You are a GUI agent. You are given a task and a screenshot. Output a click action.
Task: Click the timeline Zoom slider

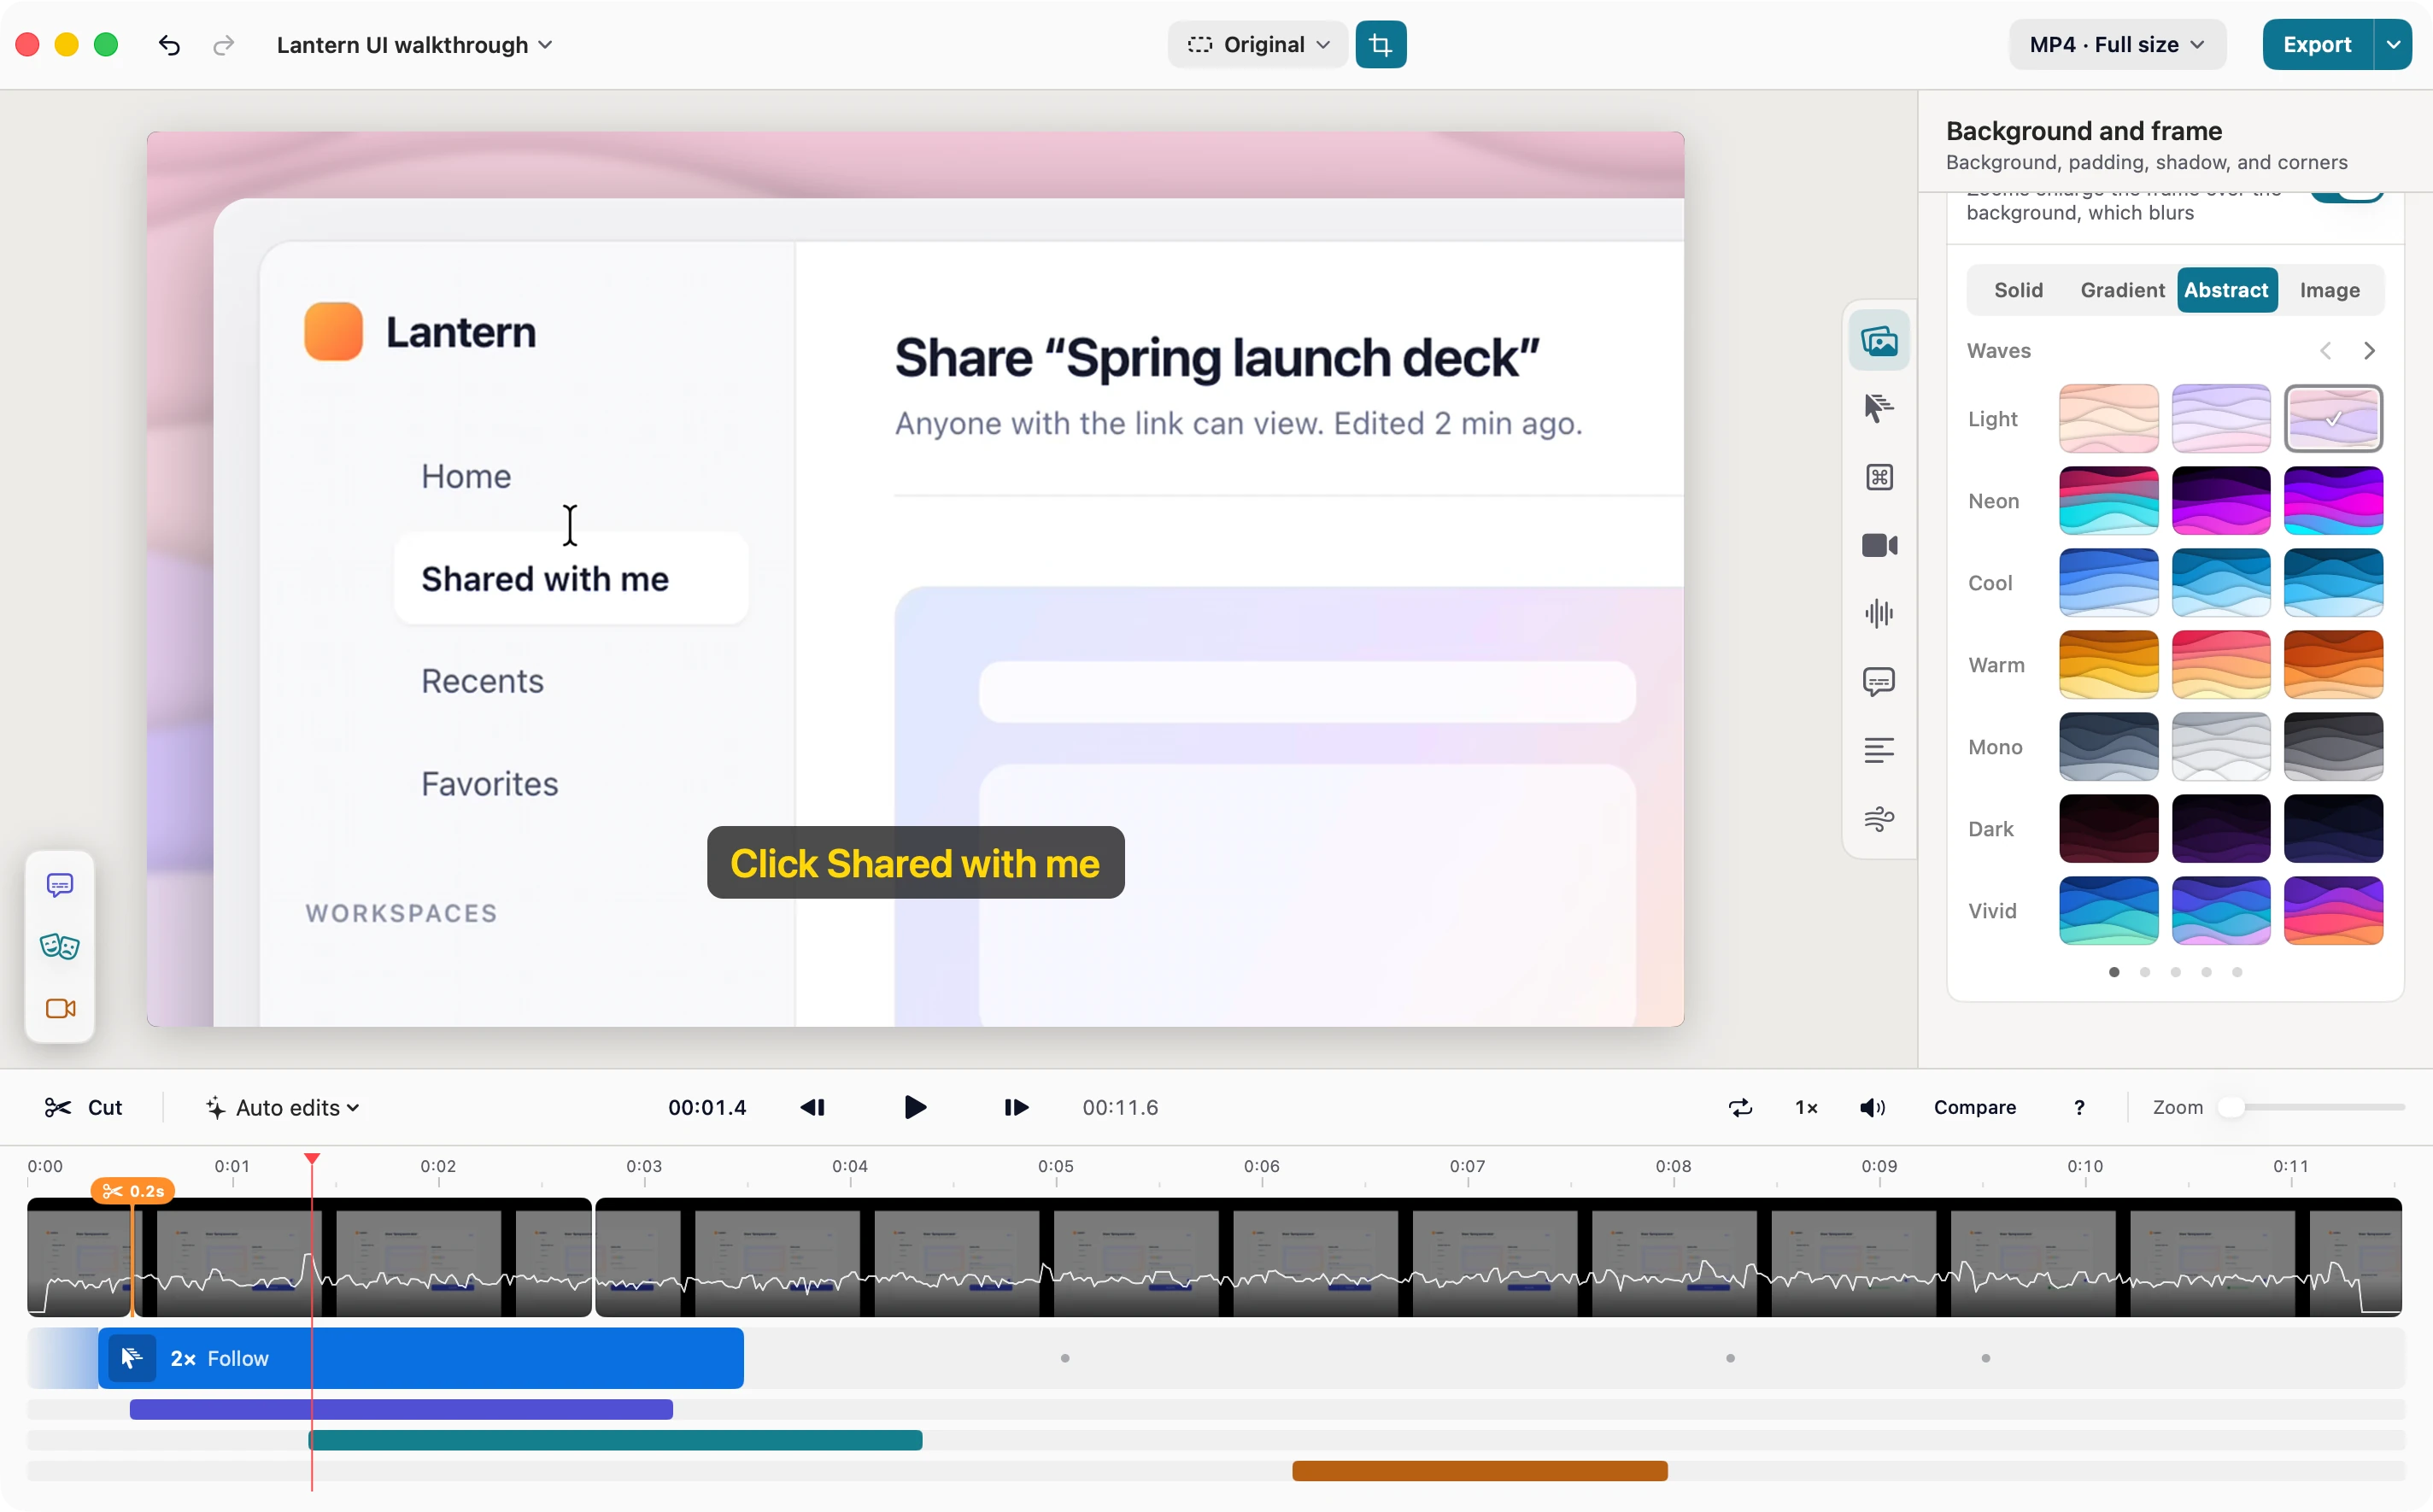point(2311,1107)
